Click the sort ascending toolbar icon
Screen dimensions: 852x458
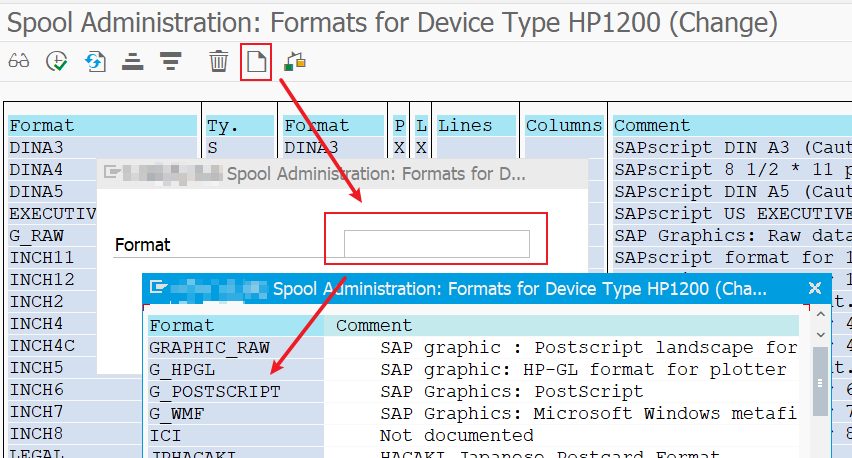133,61
